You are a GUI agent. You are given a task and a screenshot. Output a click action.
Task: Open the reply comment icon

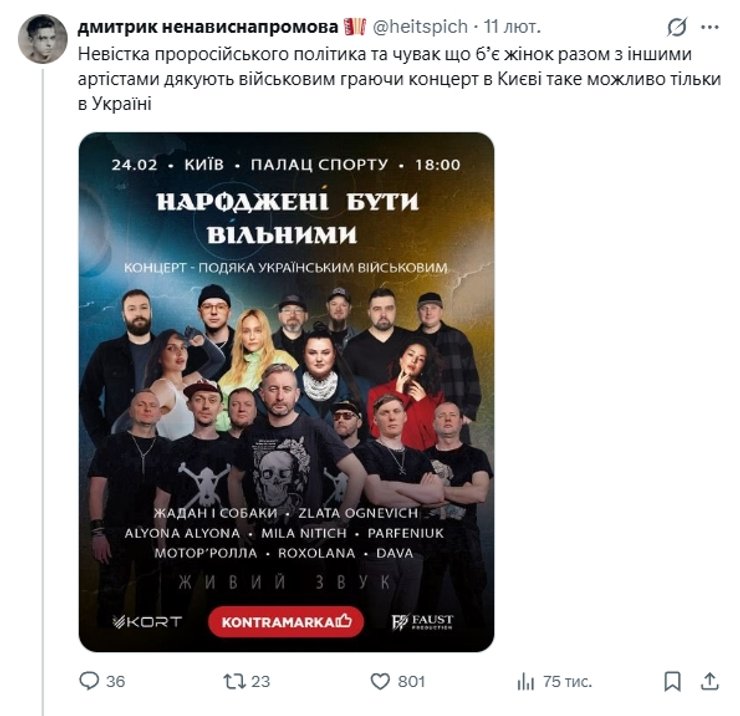click(x=89, y=681)
